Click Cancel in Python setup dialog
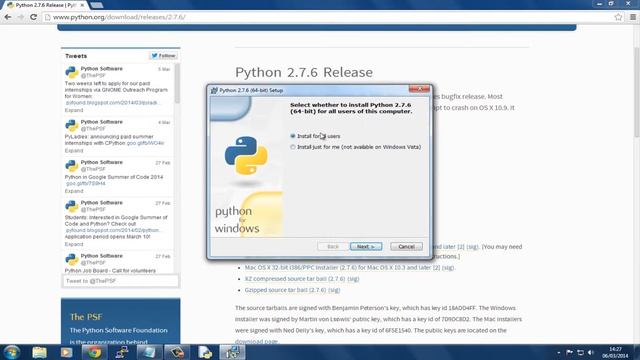The image size is (640, 360). (406, 247)
